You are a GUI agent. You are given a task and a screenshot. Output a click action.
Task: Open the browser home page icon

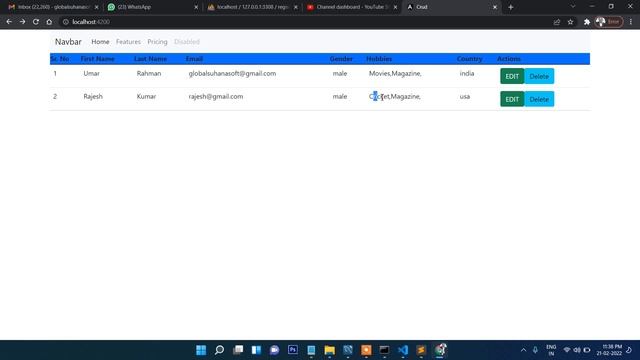pos(49,22)
